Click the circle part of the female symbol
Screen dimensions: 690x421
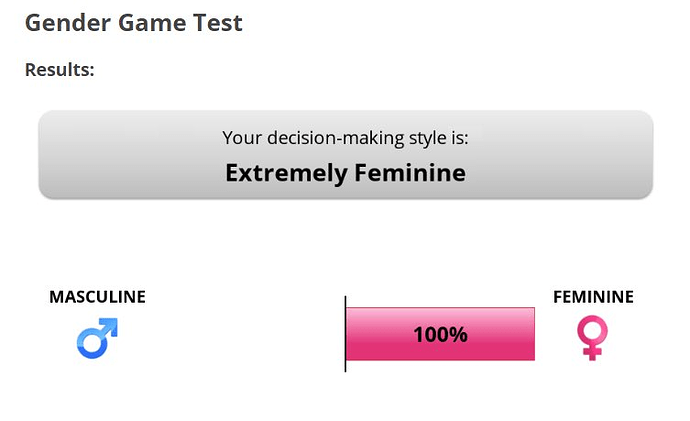pos(592,330)
